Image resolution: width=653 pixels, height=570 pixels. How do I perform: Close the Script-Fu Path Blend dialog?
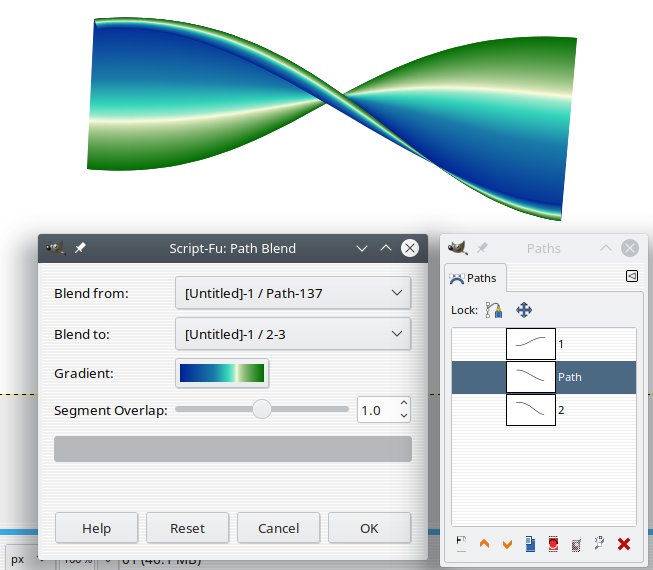pyautogui.click(x=410, y=248)
